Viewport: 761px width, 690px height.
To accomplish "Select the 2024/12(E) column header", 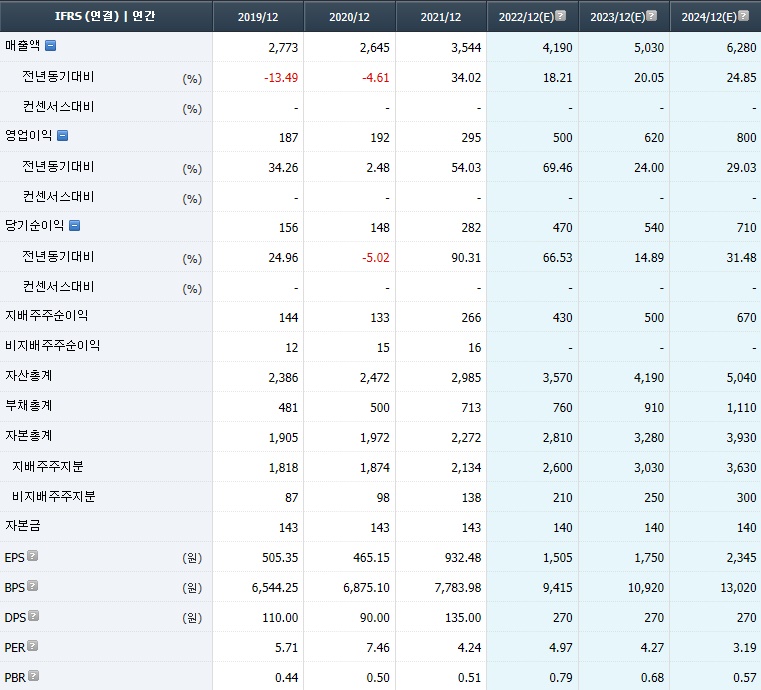I will point(715,17).
